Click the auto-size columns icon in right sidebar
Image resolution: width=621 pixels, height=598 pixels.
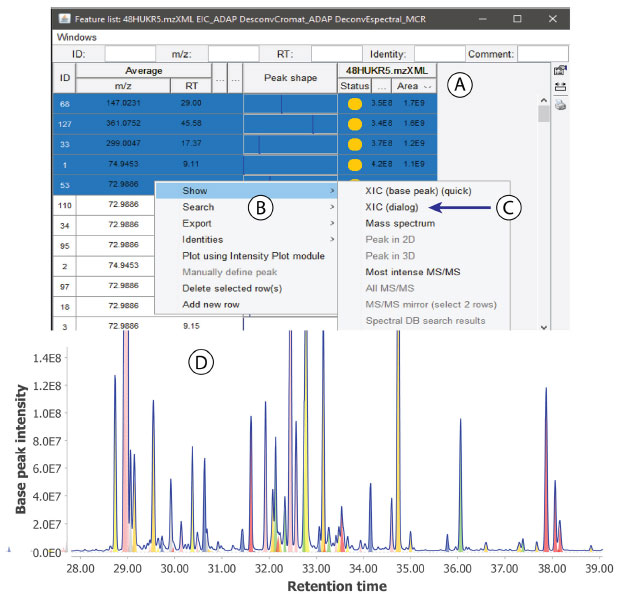tap(561, 88)
